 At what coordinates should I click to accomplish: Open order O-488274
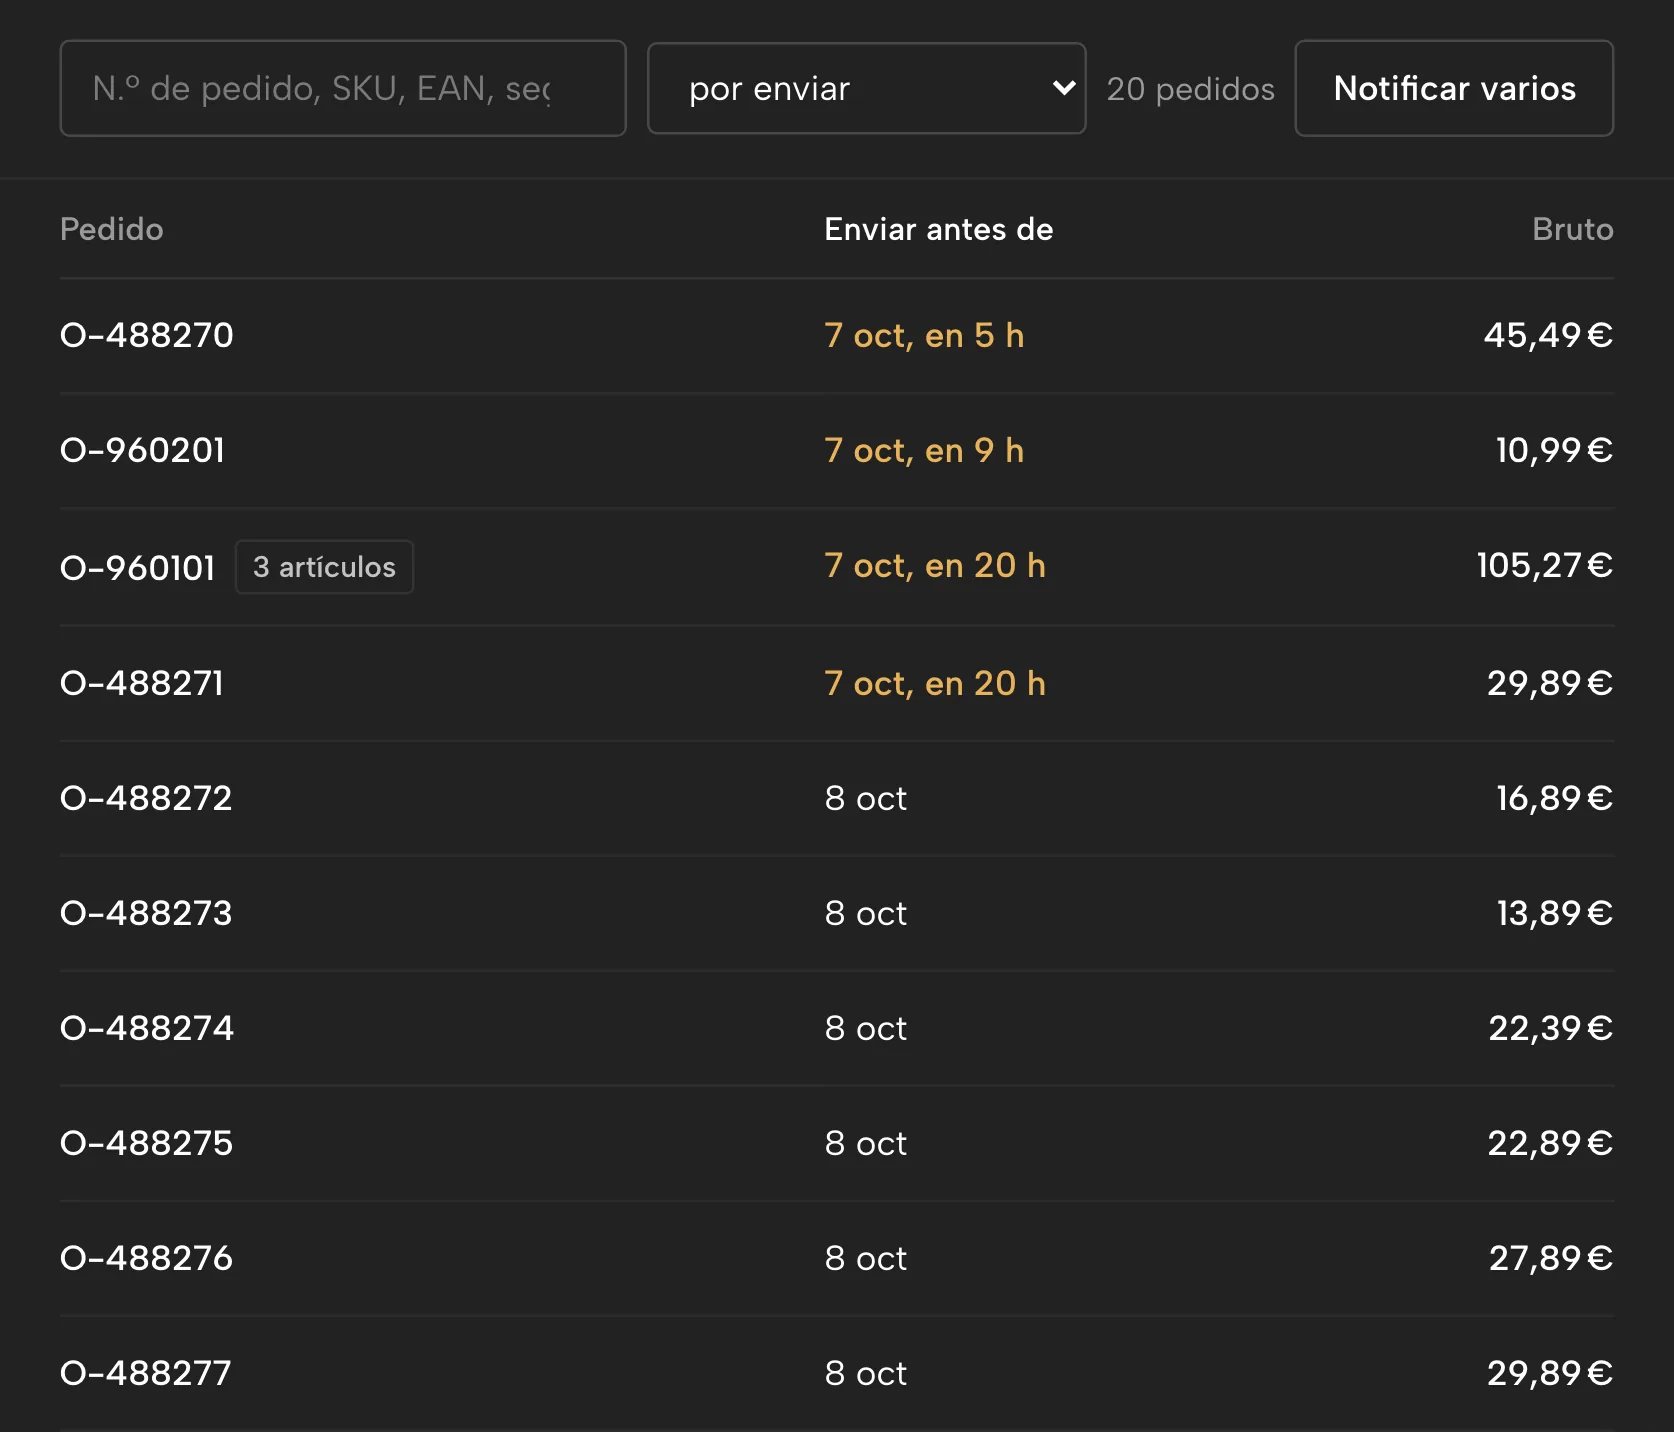click(x=147, y=1028)
